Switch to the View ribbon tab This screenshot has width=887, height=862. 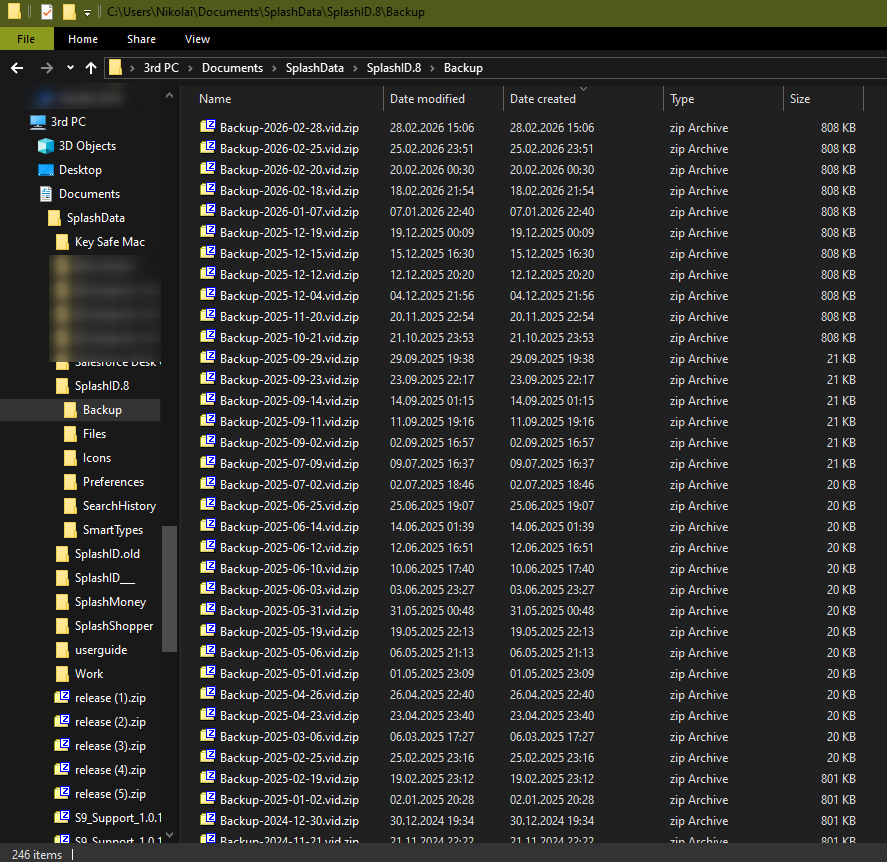pyautogui.click(x=197, y=39)
